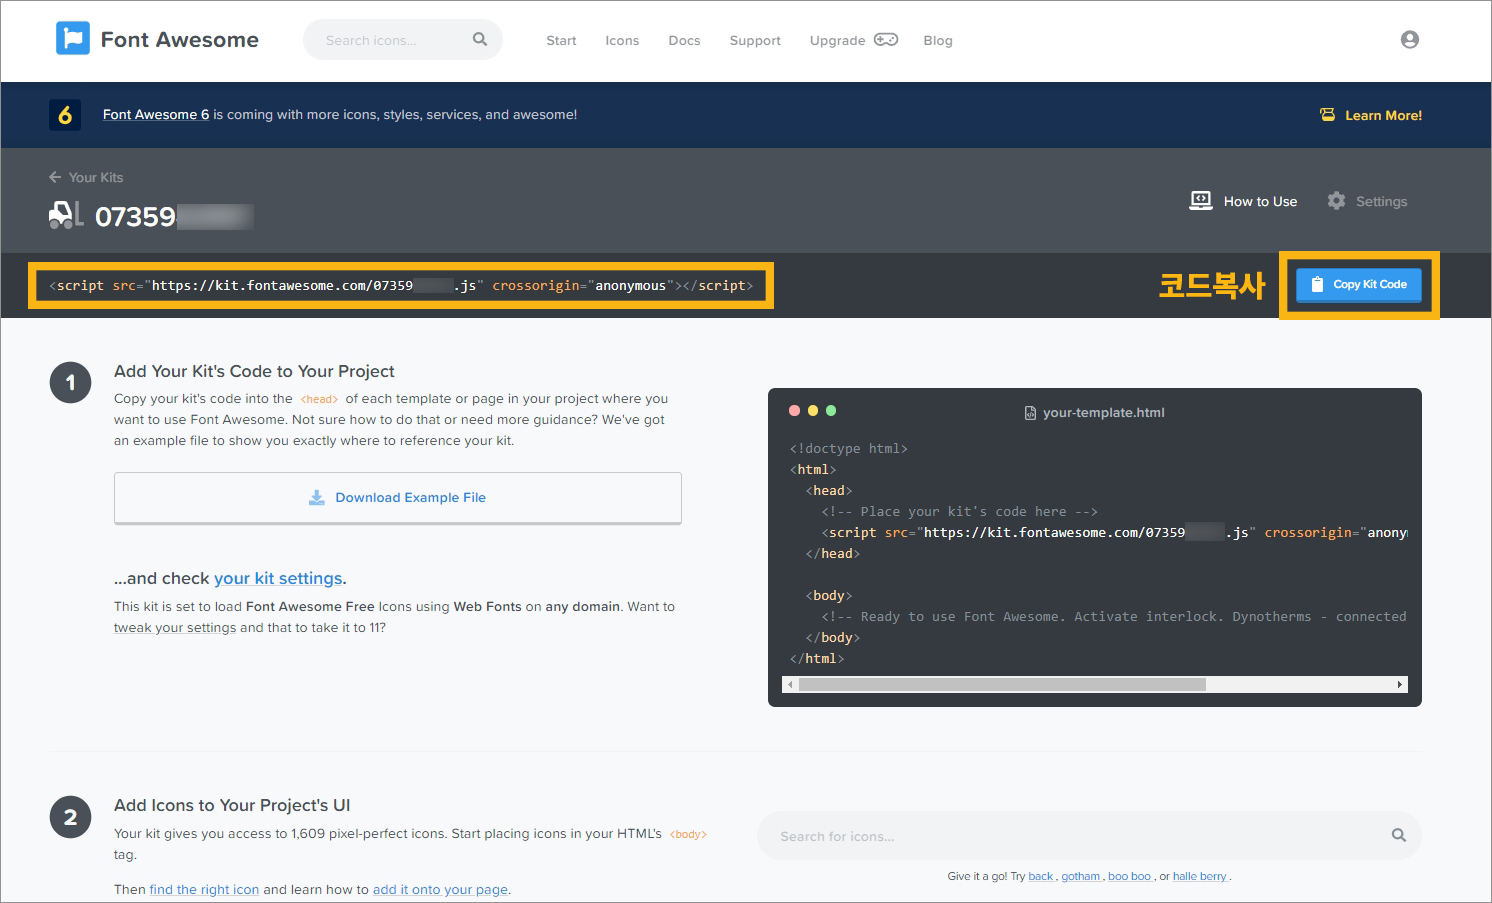Click the download icon in Example File button
1492x903 pixels.
click(x=317, y=497)
